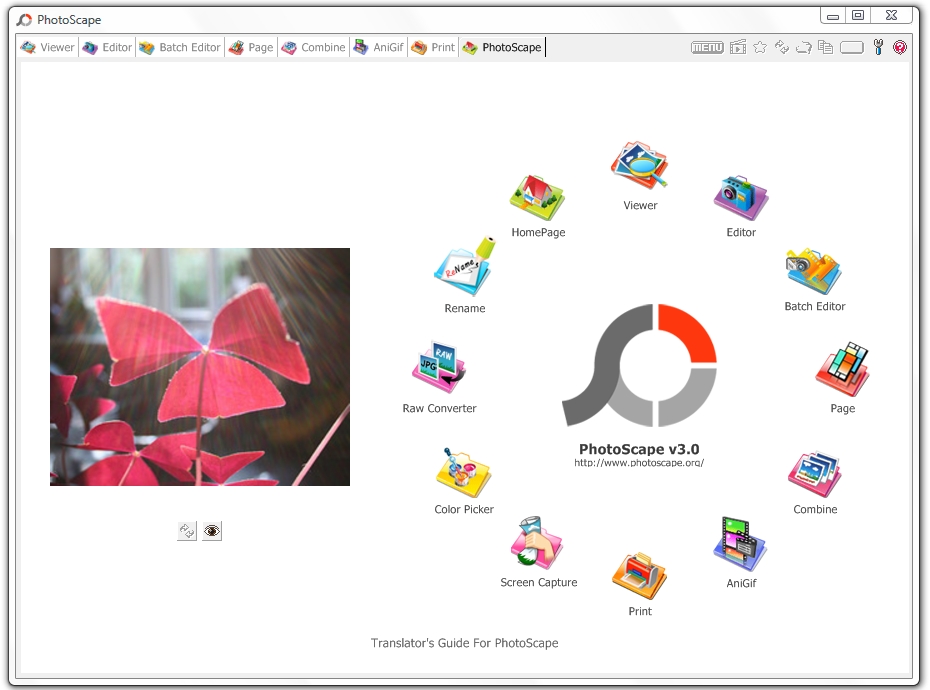Toggle the eye button below the photo
The width and height of the screenshot is (930, 690).
point(212,531)
